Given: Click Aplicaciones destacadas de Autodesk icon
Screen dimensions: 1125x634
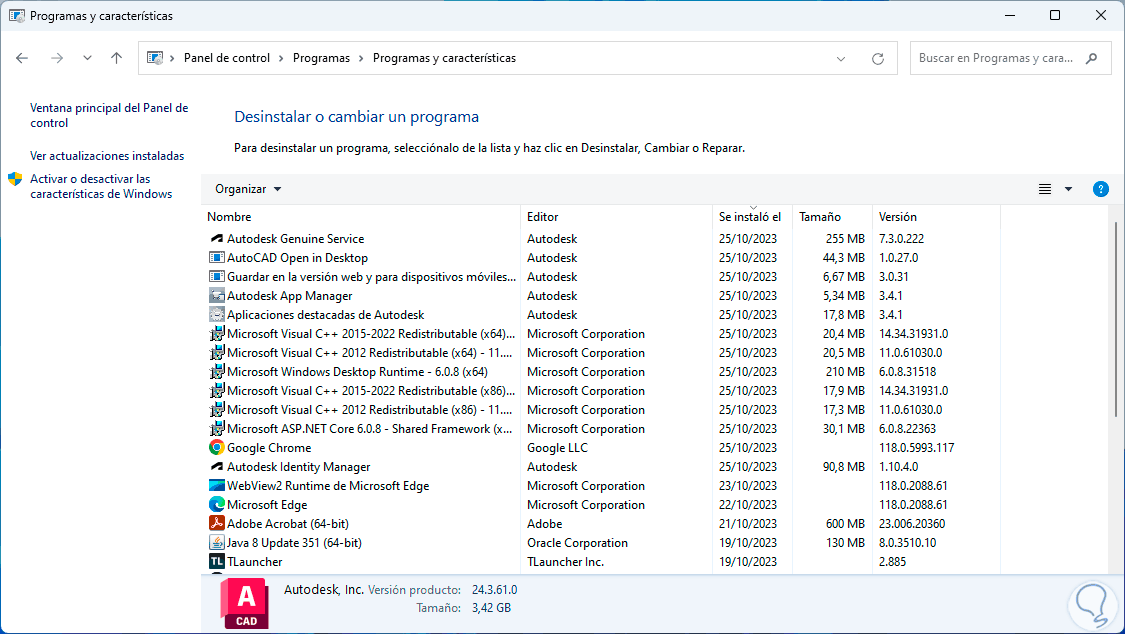Looking at the screenshot, I should pyautogui.click(x=217, y=315).
